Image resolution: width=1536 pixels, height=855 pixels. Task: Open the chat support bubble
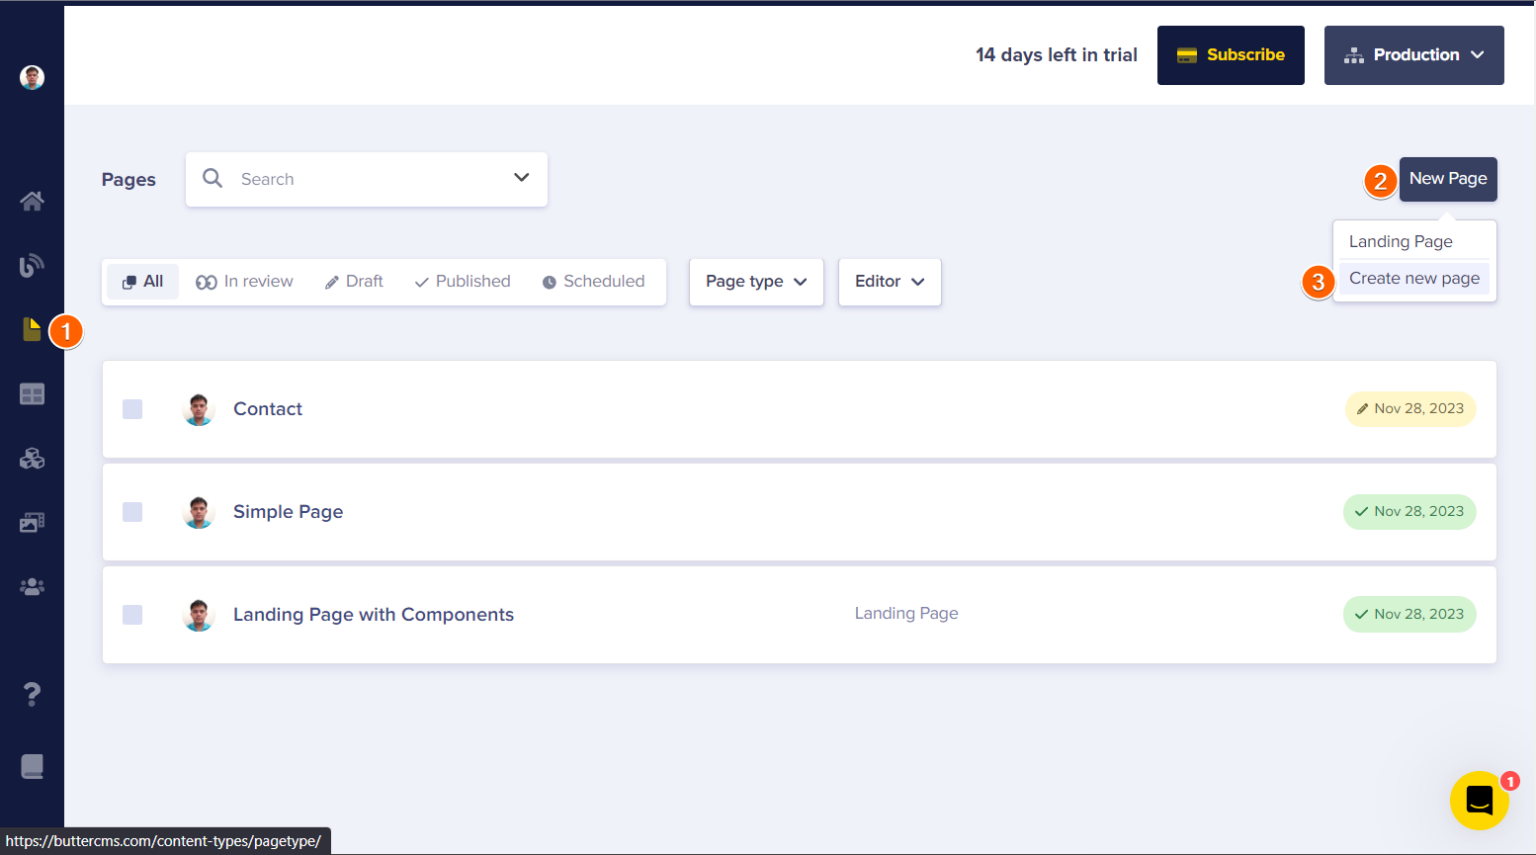point(1479,800)
